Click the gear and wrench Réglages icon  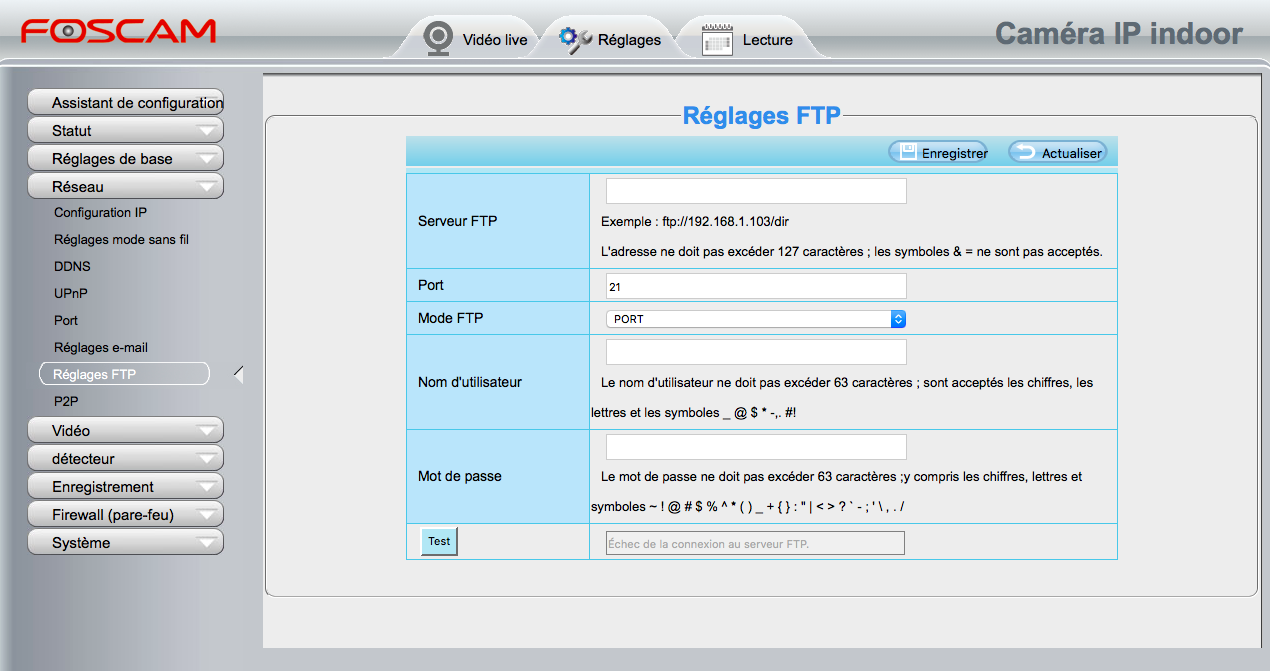pyautogui.click(x=575, y=40)
